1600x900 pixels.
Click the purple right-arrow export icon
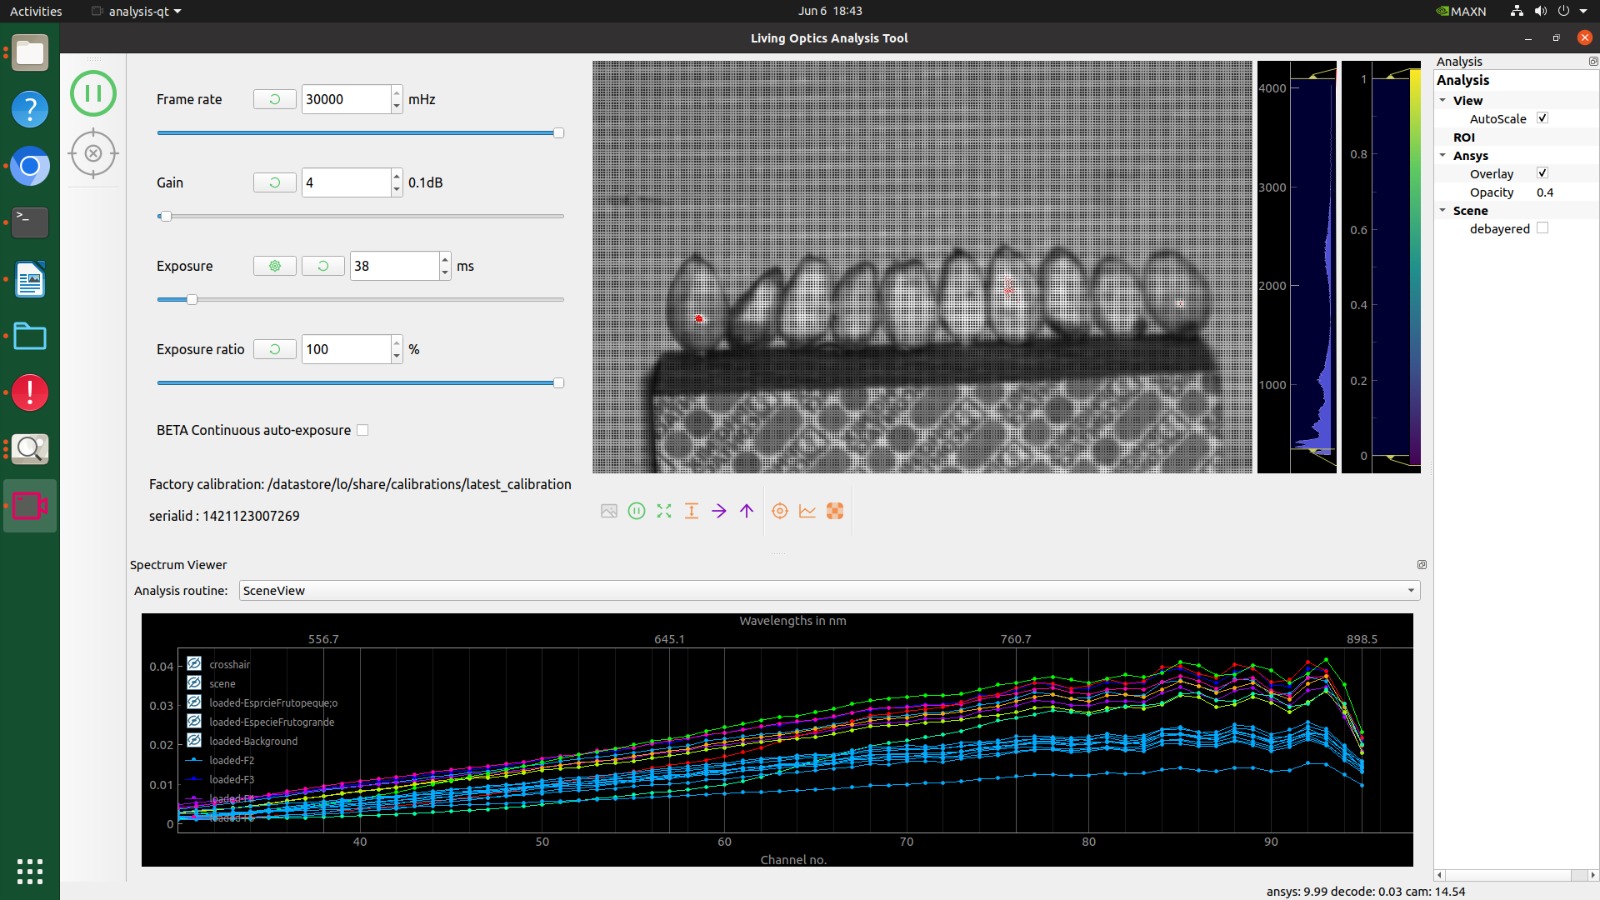coord(719,511)
